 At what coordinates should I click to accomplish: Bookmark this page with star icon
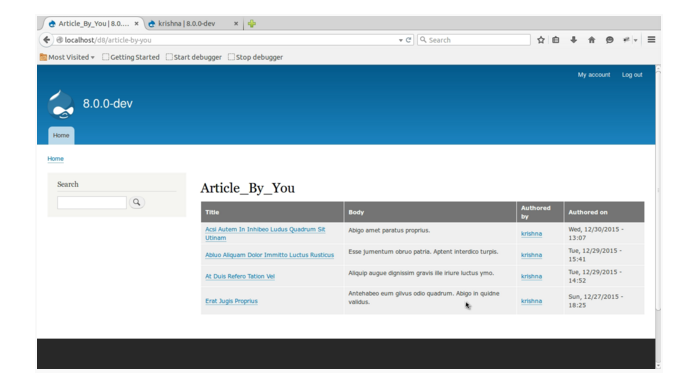(541, 40)
